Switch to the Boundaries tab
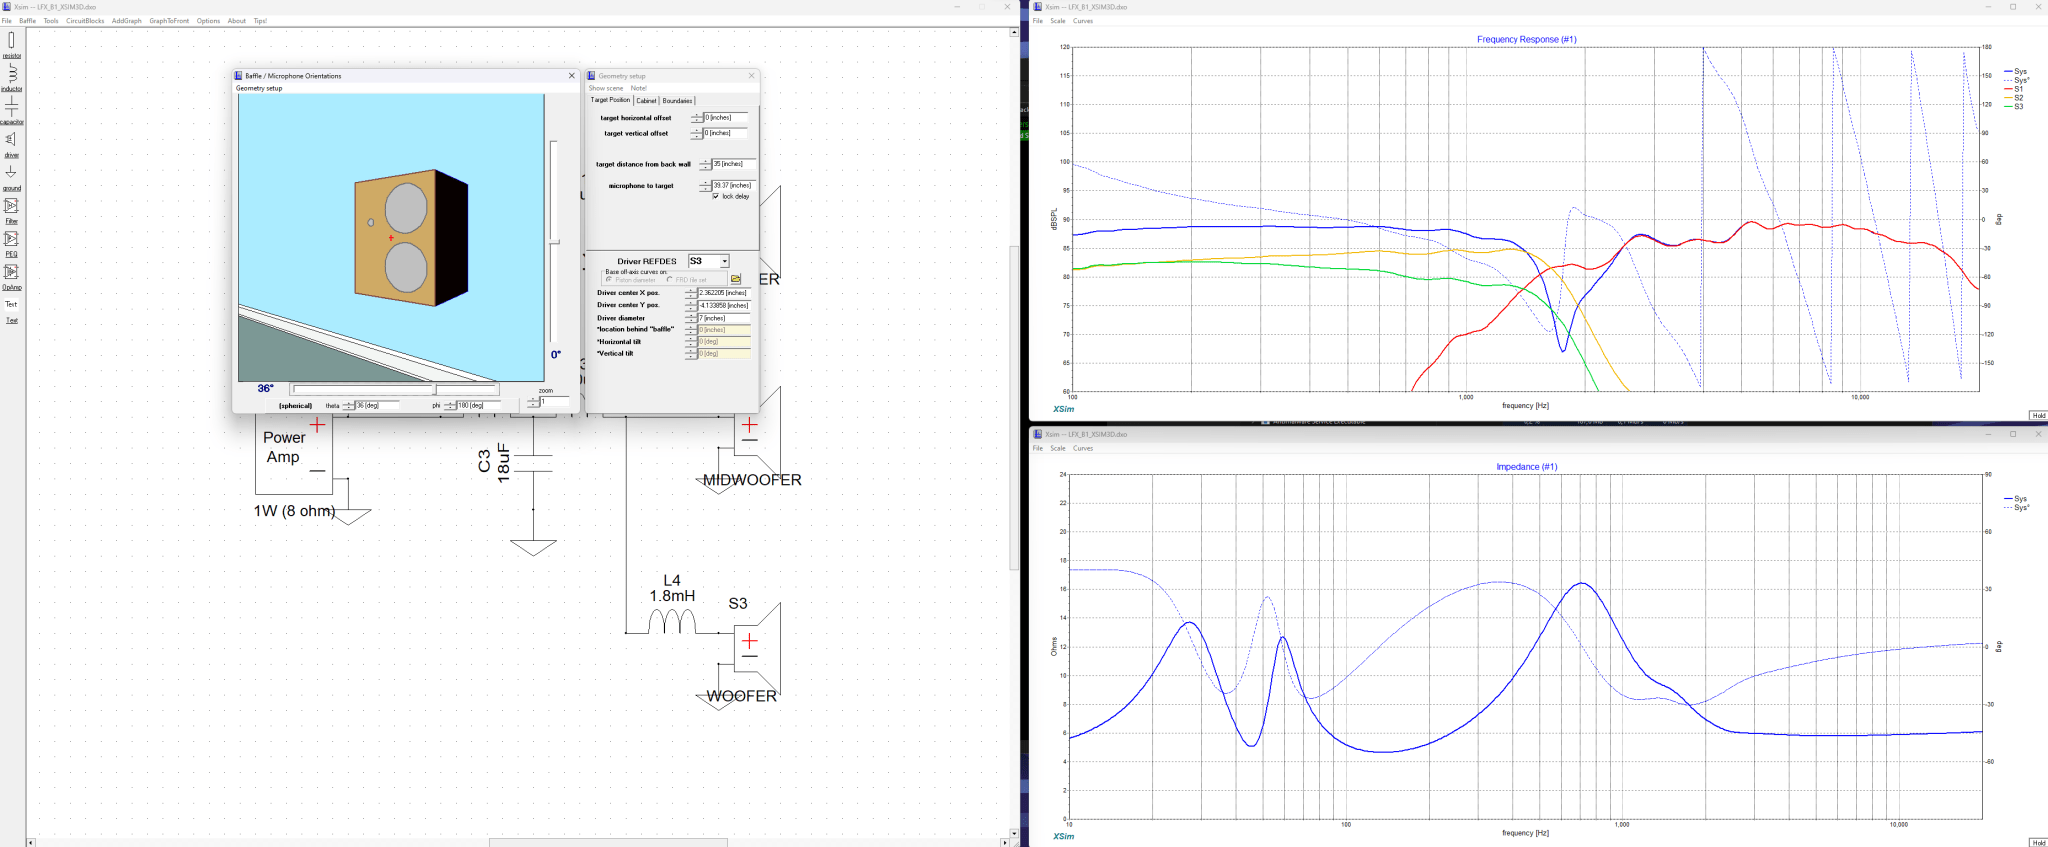This screenshot has width=2048, height=847. click(x=677, y=101)
